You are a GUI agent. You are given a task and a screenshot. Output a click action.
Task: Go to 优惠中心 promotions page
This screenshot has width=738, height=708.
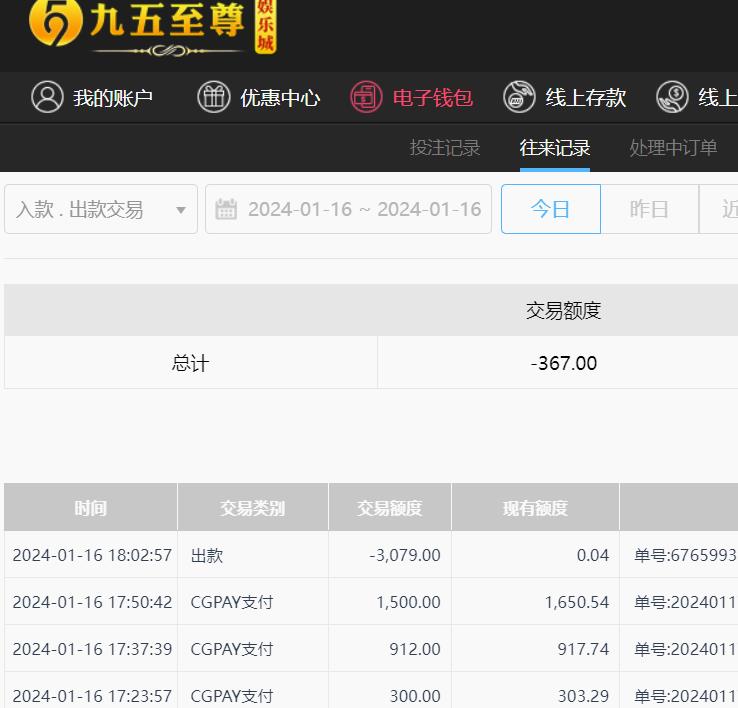pos(280,98)
